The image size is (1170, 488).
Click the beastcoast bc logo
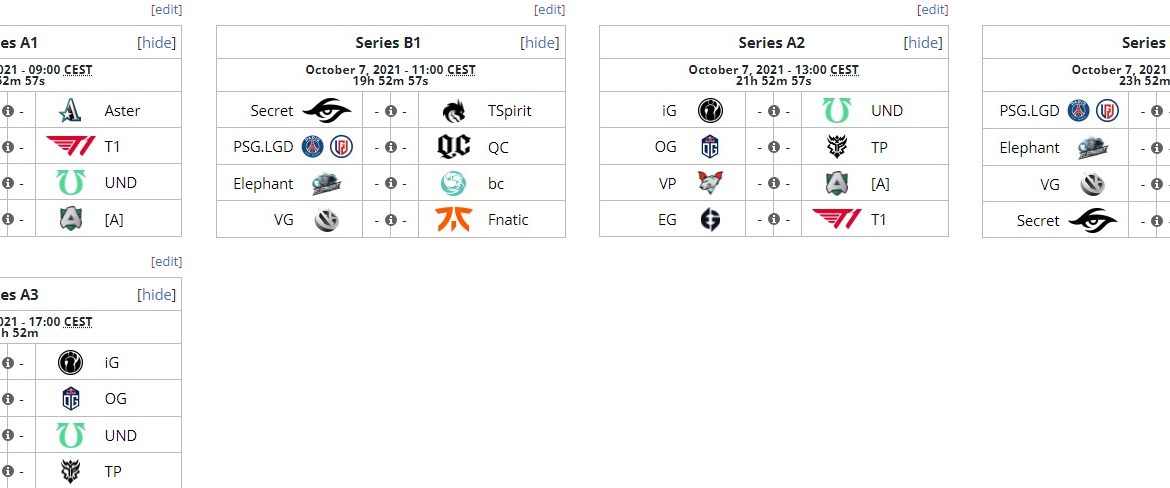click(x=453, y=183)
